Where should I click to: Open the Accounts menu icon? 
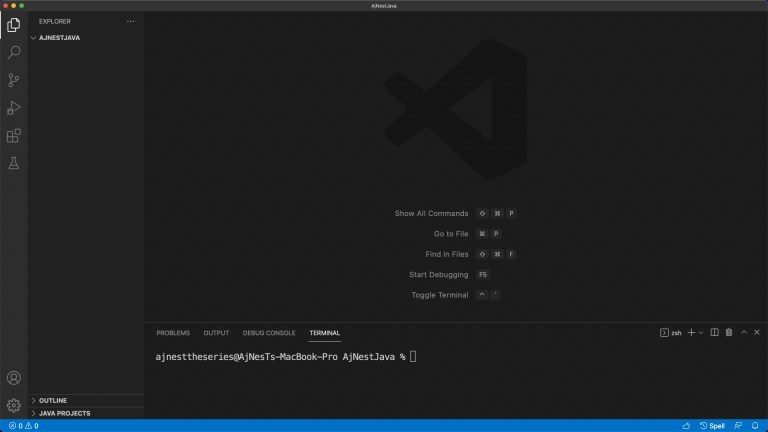[14, 378]
